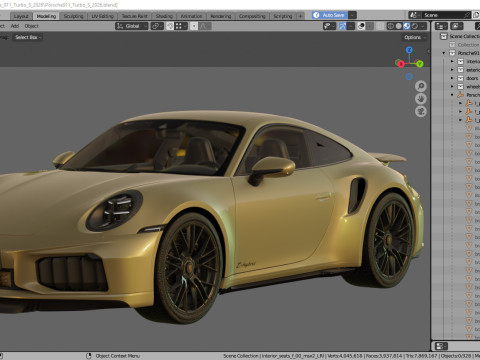
Task: Switch to the Scripting workspace tab
Action: (x=283, y=16)
